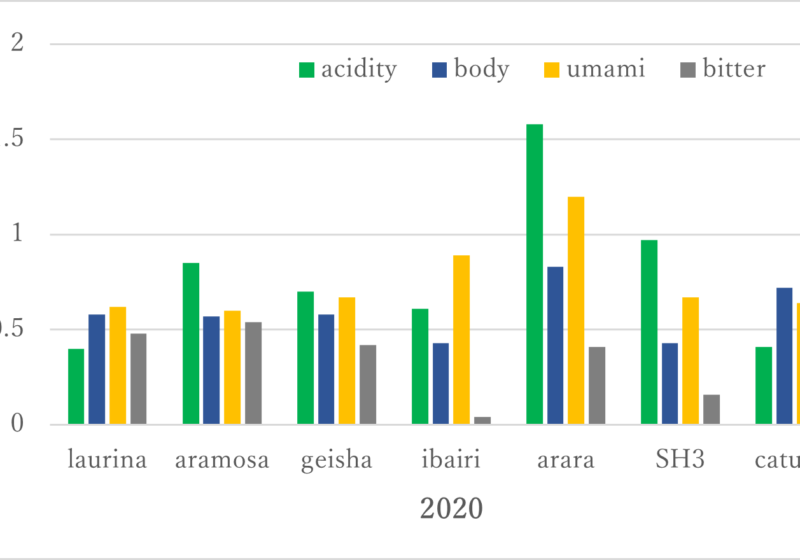Select the tiny ibairi bitter bar
The width and height of the screenshot is (800, 560).
click(x=483, y=420)
